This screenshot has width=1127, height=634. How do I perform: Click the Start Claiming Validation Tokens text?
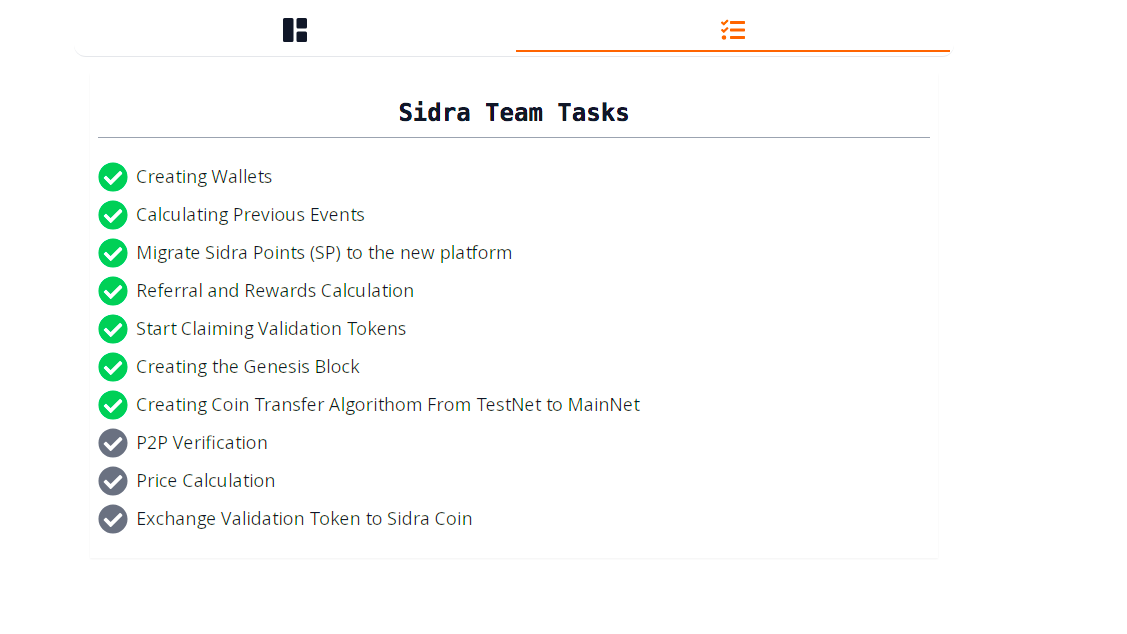click(271, 329)
